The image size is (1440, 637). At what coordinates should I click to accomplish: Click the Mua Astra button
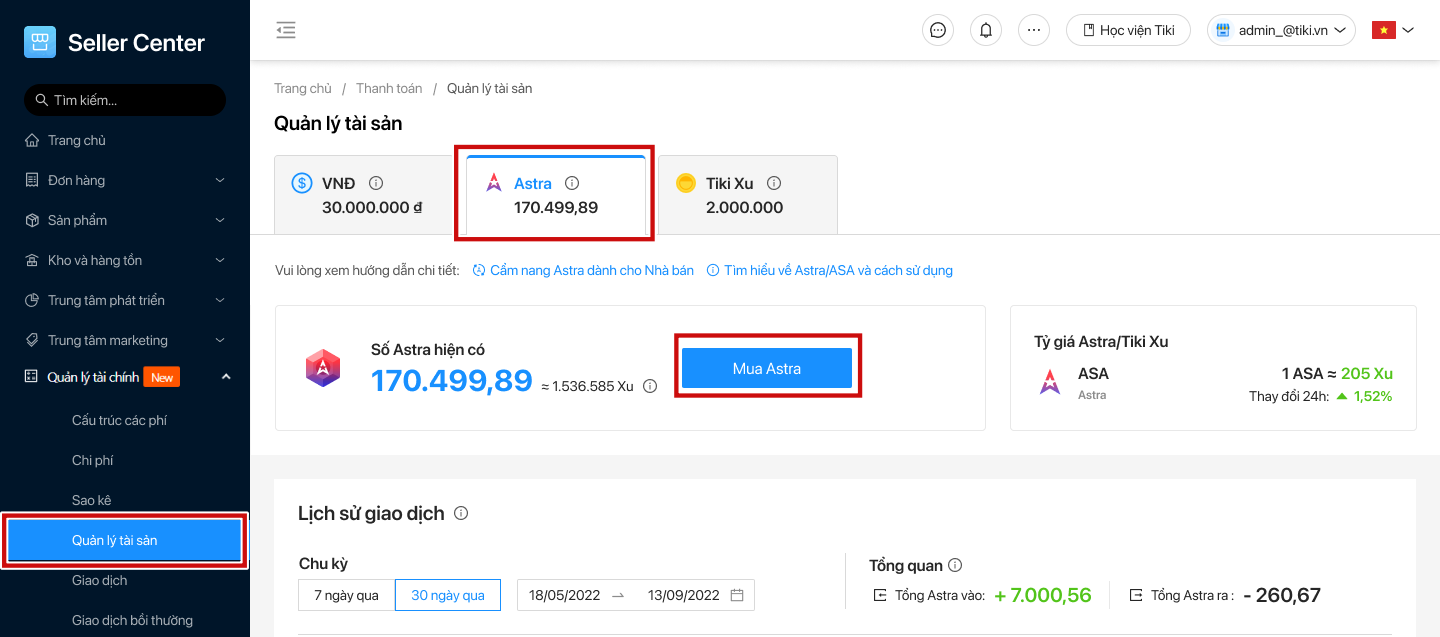(767, 368)
